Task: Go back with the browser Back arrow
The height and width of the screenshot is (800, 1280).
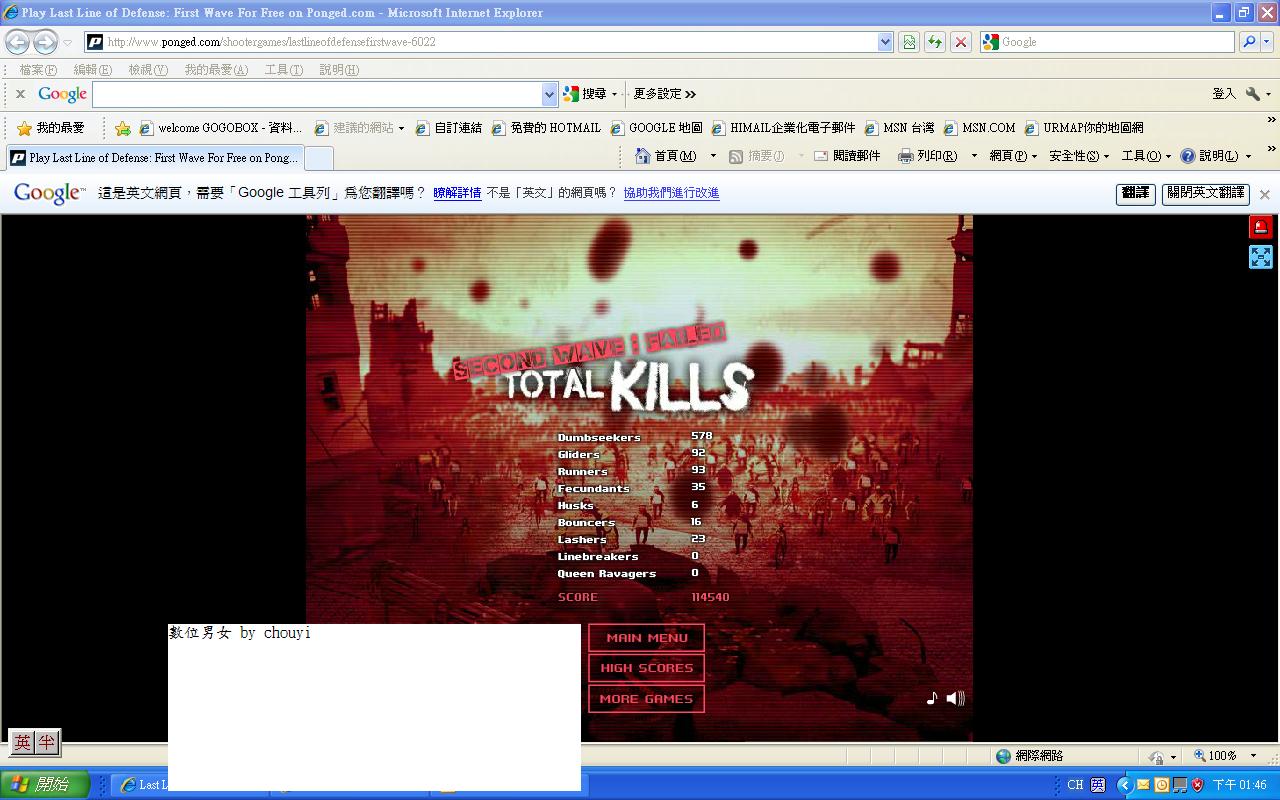Action: click(x=17, y=42)
